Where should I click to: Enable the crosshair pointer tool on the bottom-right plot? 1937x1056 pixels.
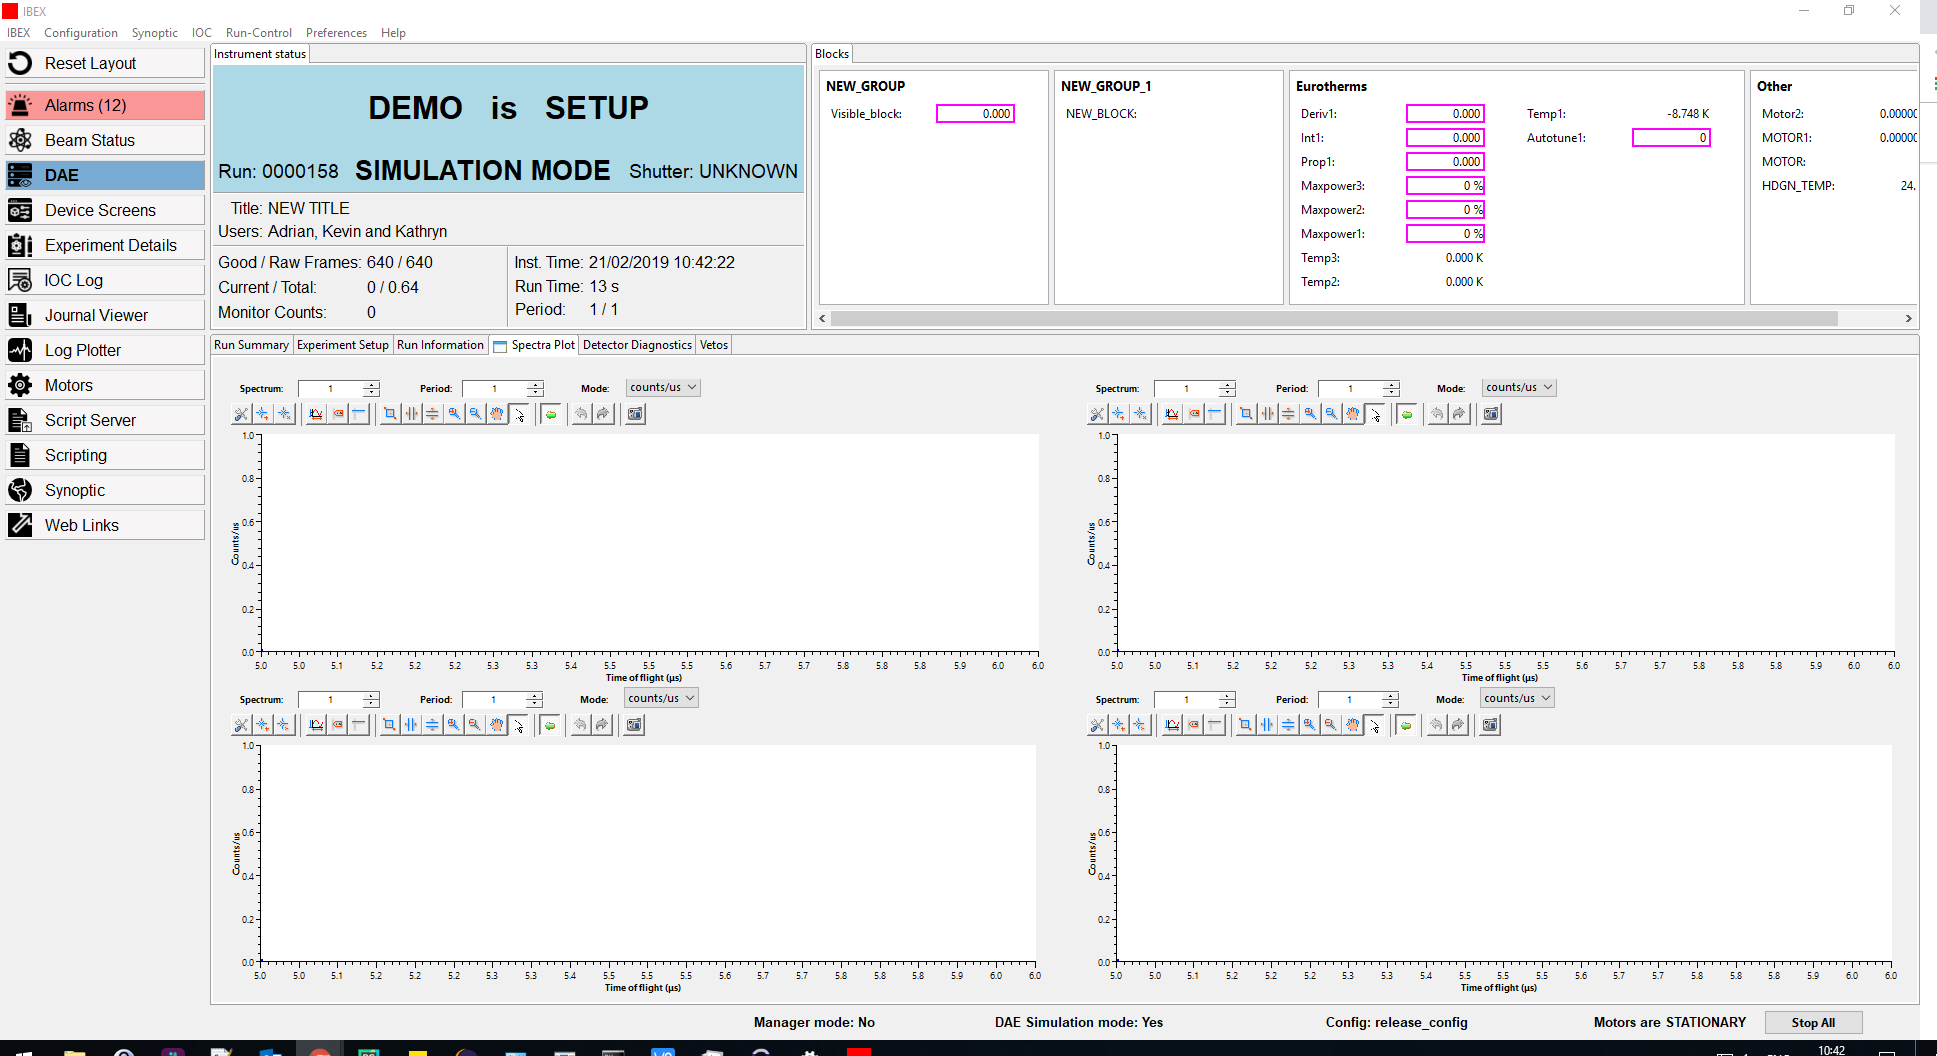pyautogui.click(x=1376, y=724)
